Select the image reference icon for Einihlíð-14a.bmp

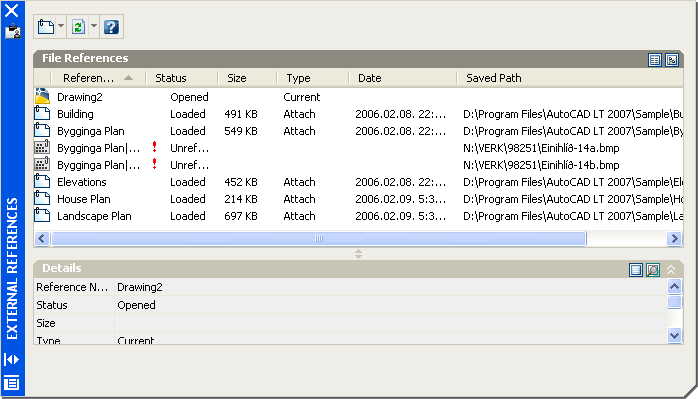click(42, 147)
